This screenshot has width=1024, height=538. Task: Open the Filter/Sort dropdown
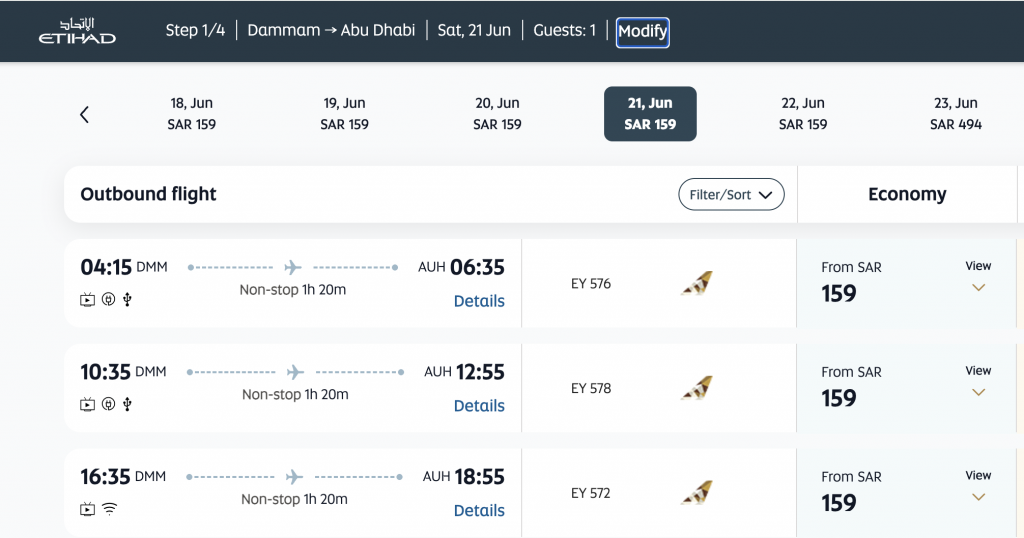point(731,195)
